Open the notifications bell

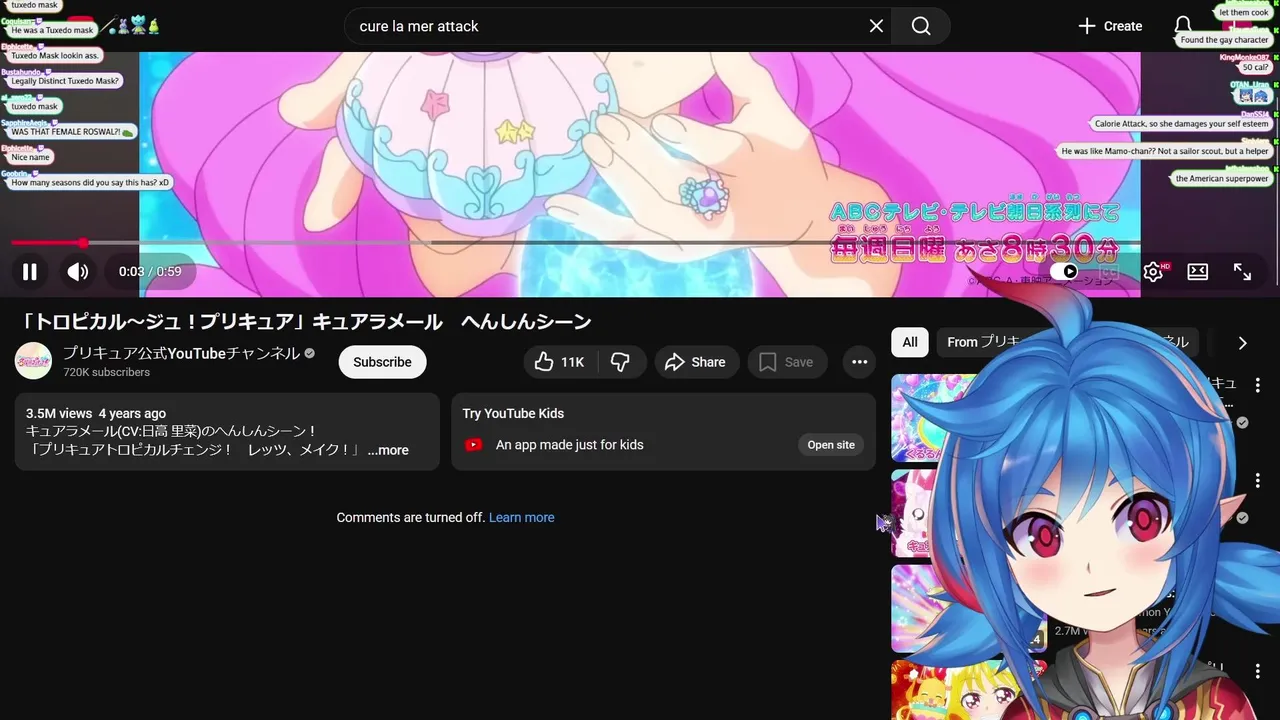pyautogui.click(x=1183, y=26)
